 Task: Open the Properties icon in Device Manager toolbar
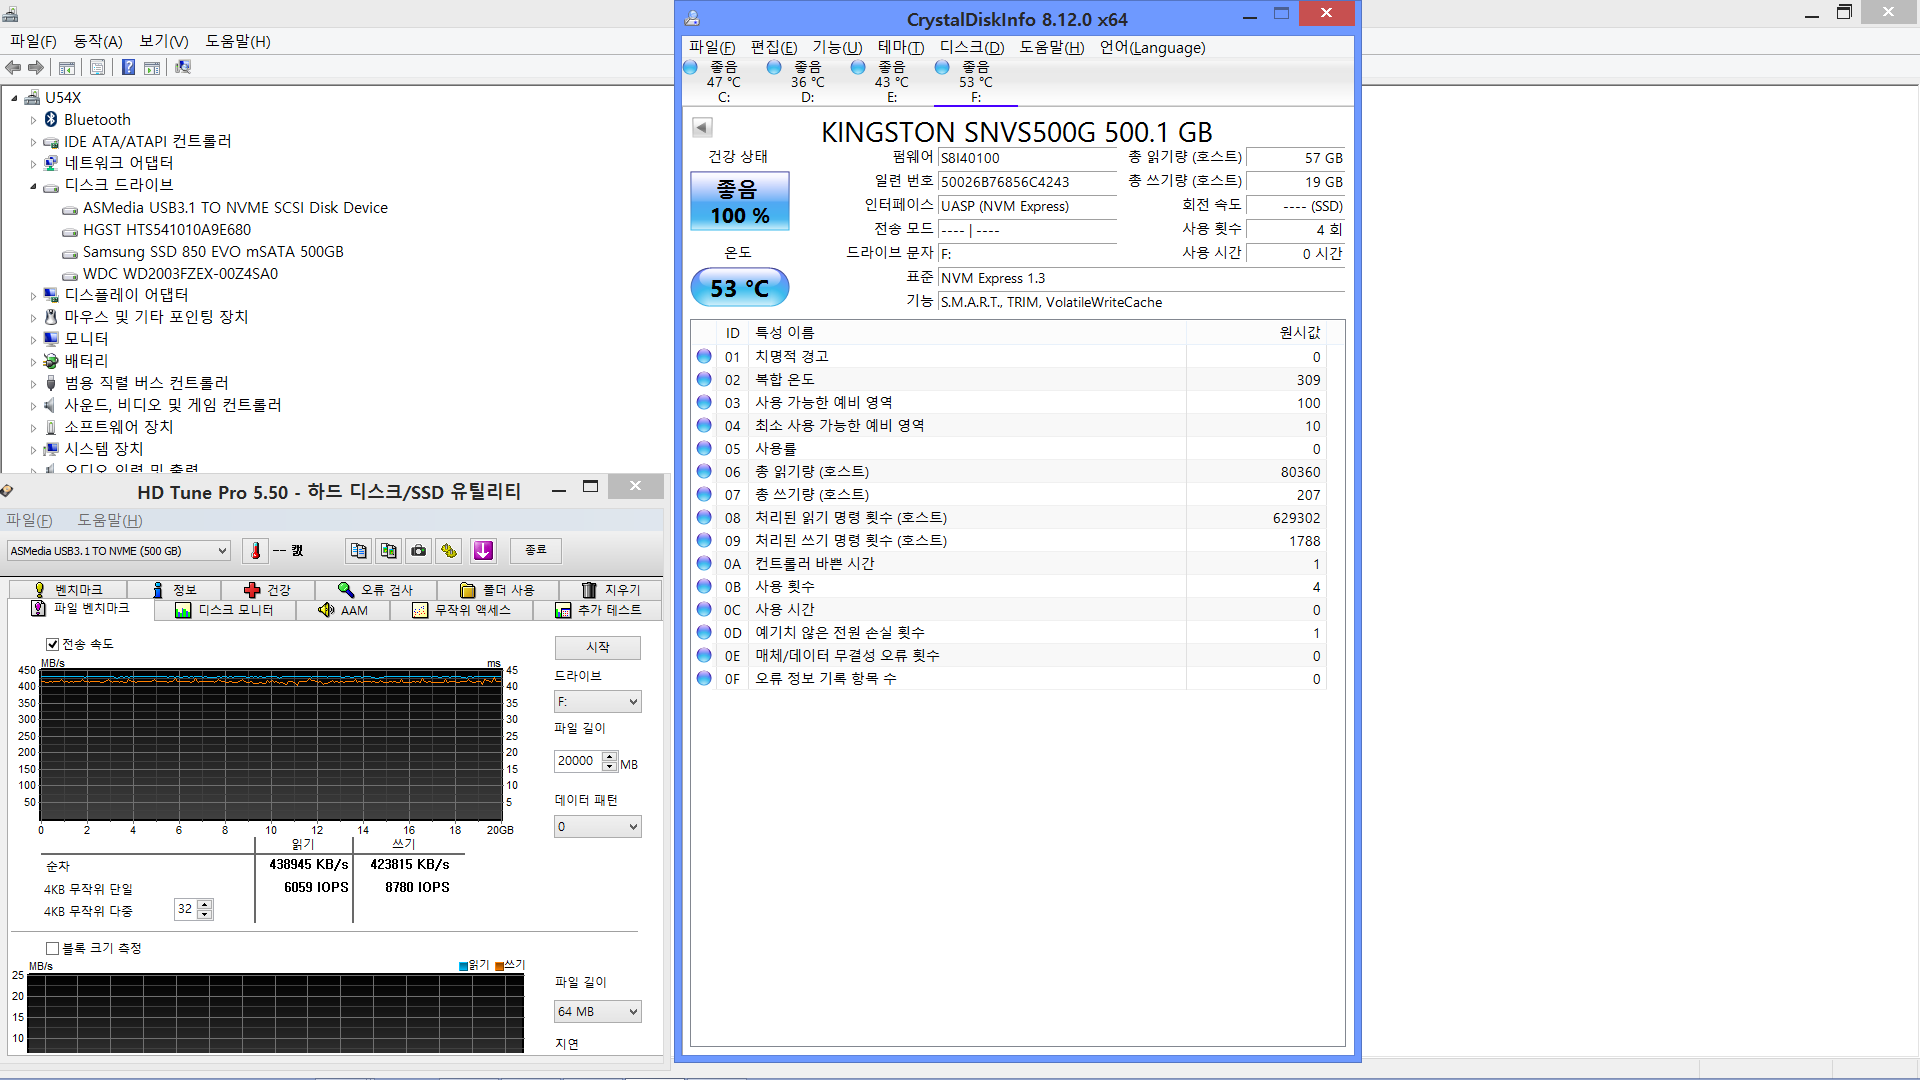[97, 67]
